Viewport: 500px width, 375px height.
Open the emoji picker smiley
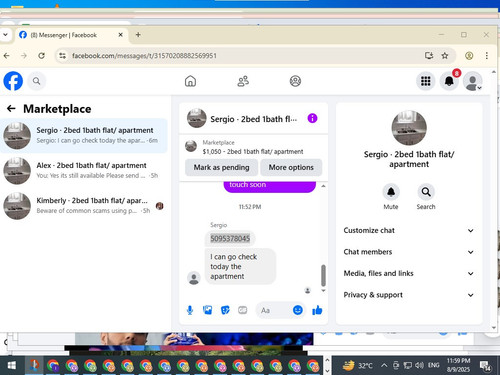pyautogui.click(x=298, y=310)
